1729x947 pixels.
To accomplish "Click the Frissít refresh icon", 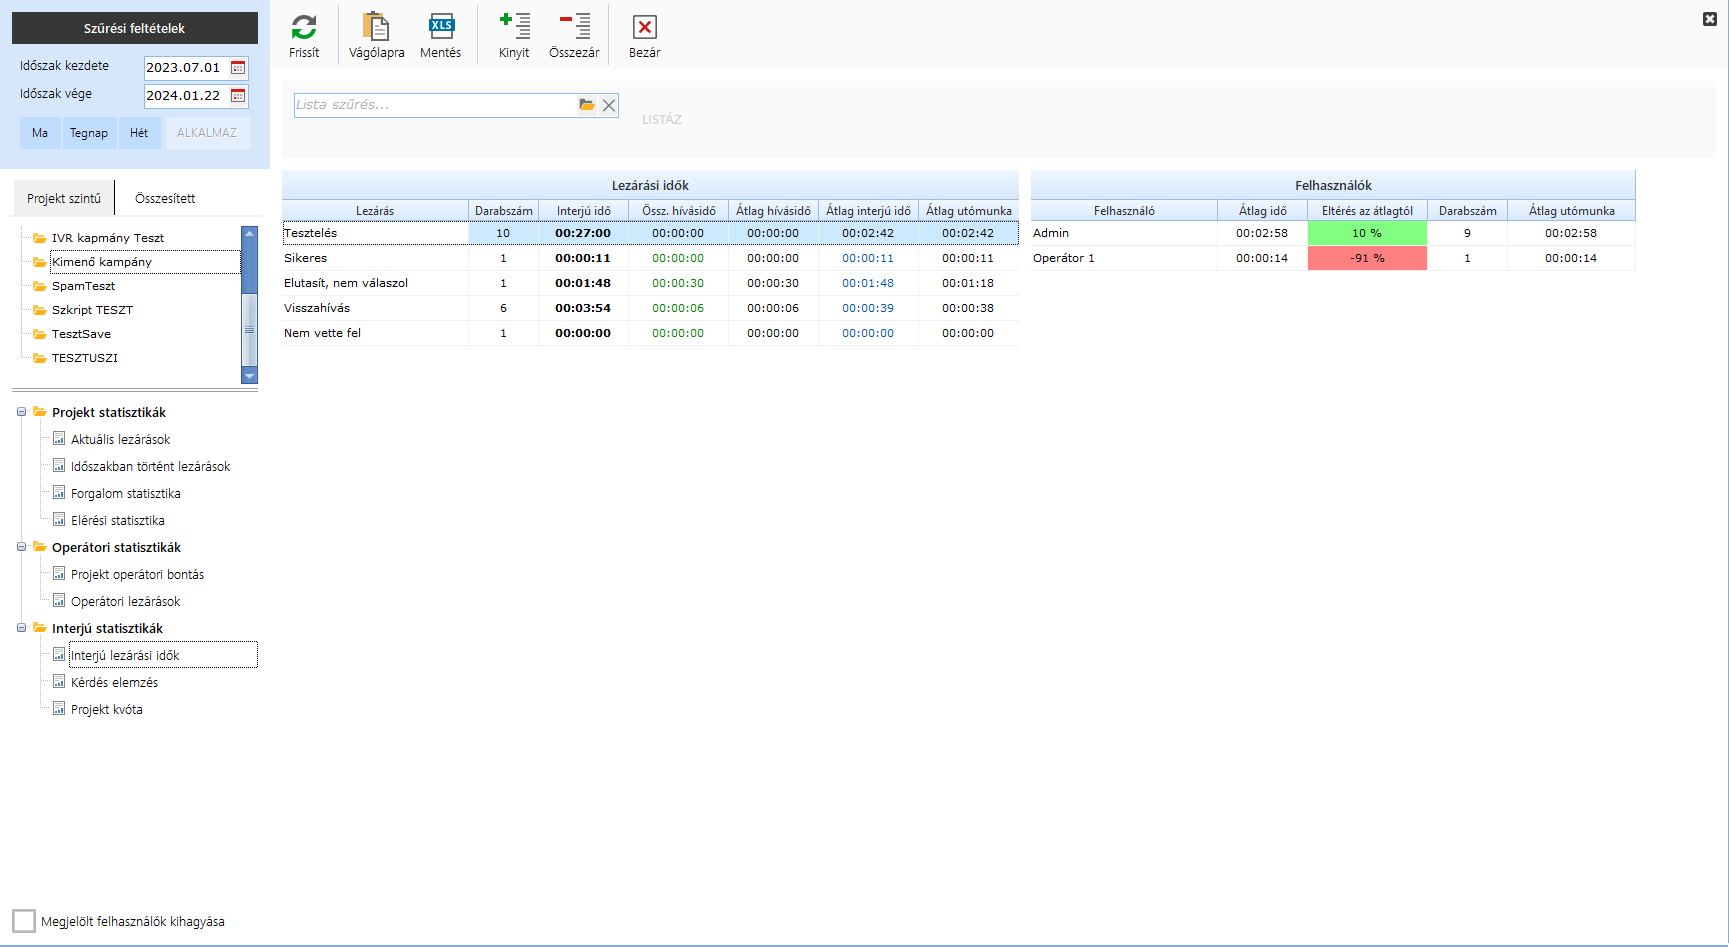I will coord(304,28).
